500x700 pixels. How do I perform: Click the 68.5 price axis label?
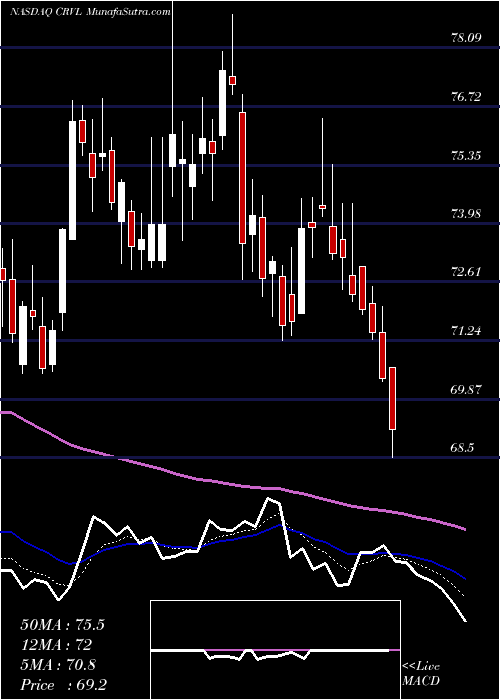(463, 448)
